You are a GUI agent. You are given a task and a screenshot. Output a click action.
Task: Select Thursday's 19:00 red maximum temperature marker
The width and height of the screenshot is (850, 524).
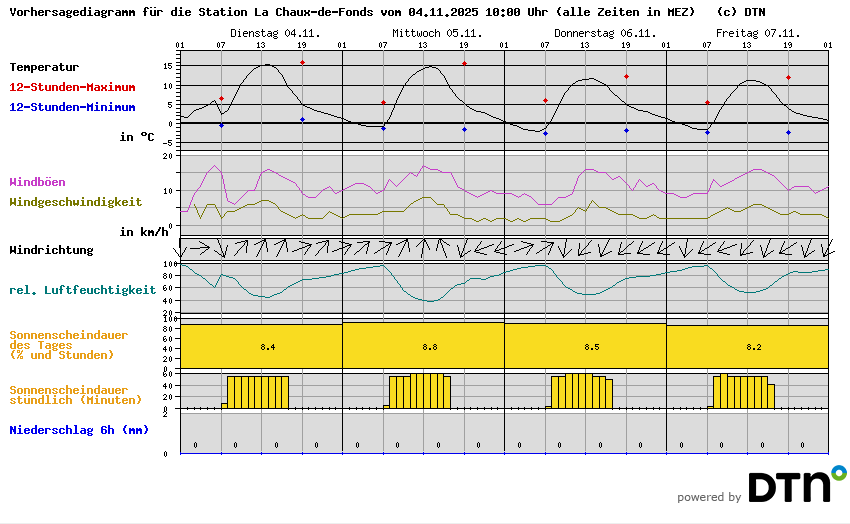626,77
